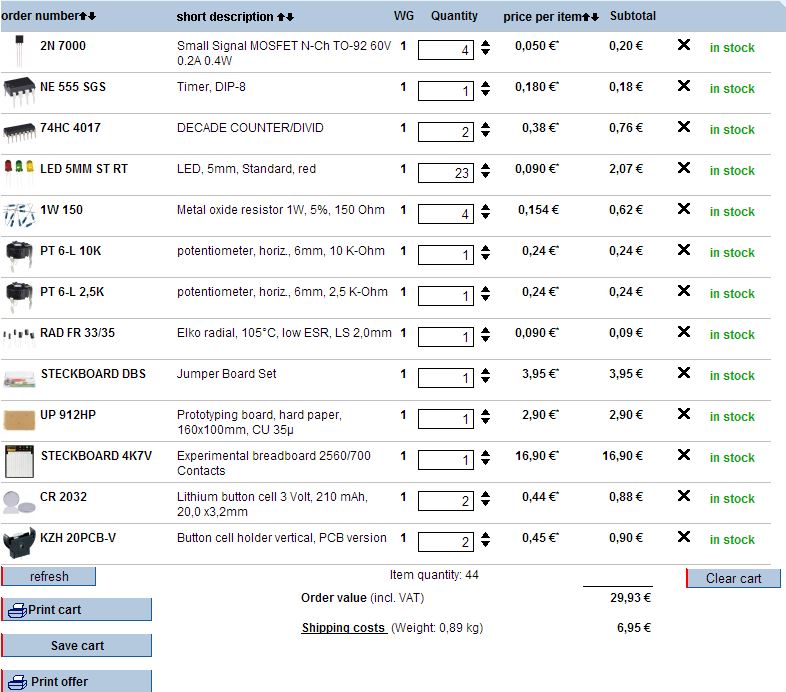Viewport: 786px width, 692px height.
Task: Open the Shipping costs link
Action: pyautogui.click(x=344, y=628)
